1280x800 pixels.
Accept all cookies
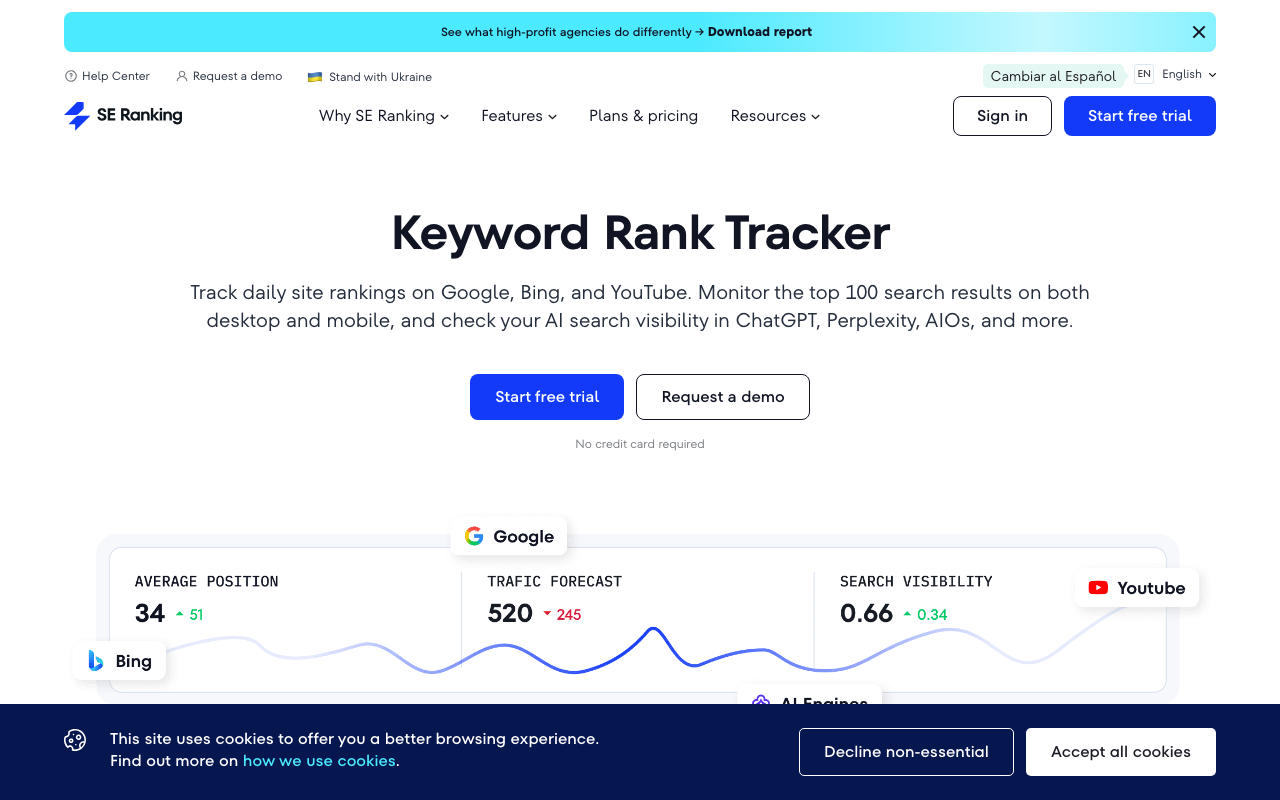(x=1120, y=751)
